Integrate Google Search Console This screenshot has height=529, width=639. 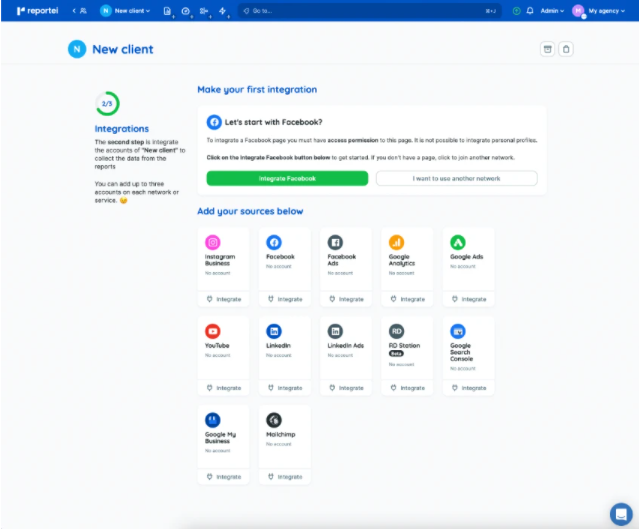click(x=469, y=388)
